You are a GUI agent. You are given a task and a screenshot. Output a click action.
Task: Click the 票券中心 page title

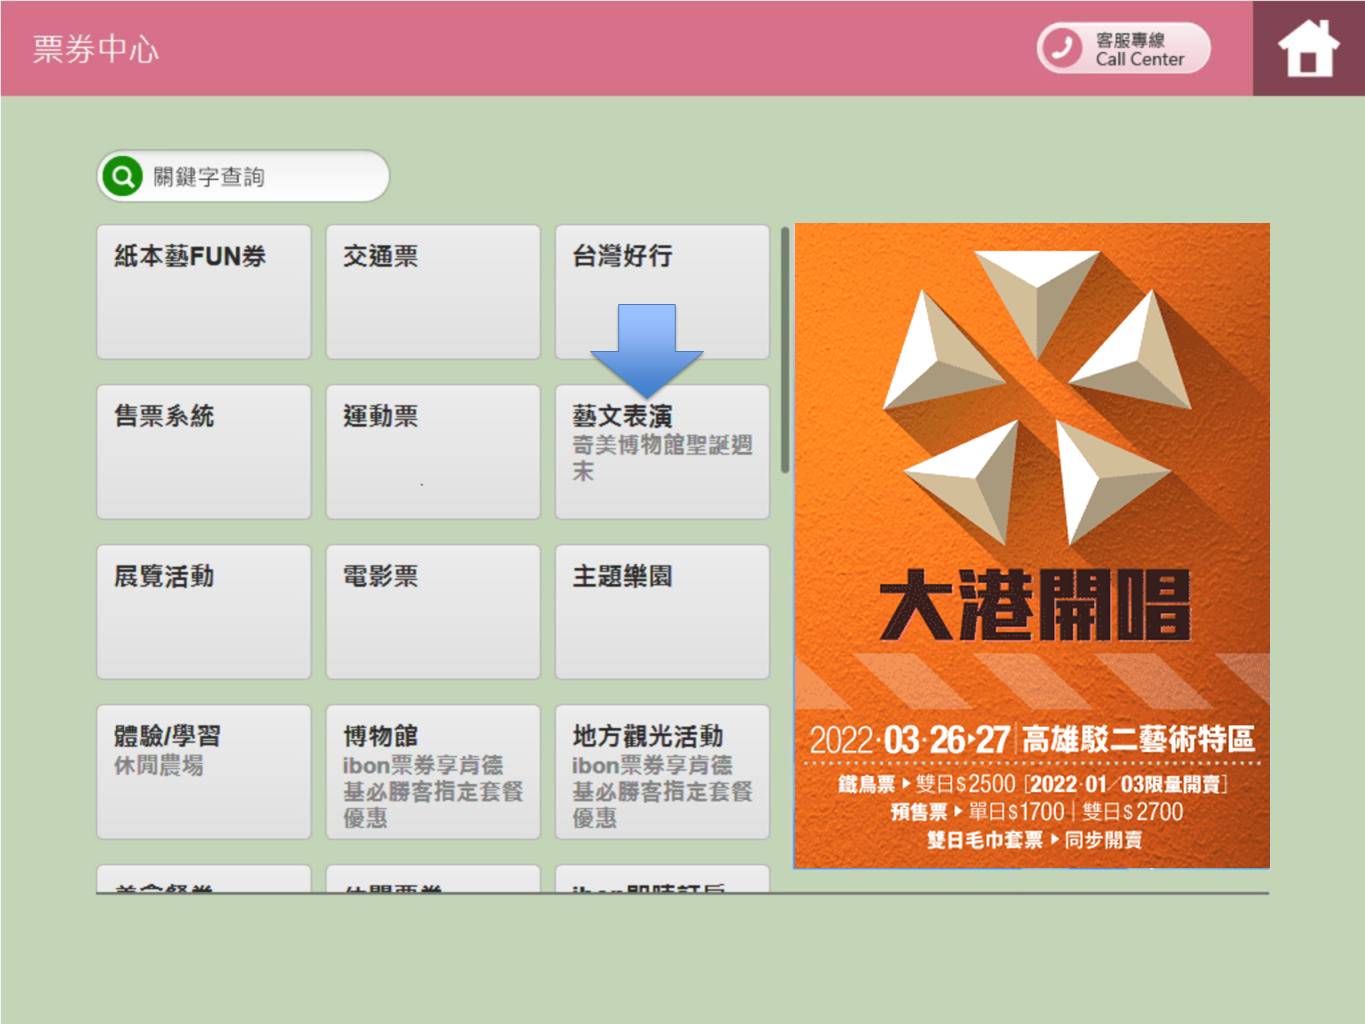coord(96,49)
